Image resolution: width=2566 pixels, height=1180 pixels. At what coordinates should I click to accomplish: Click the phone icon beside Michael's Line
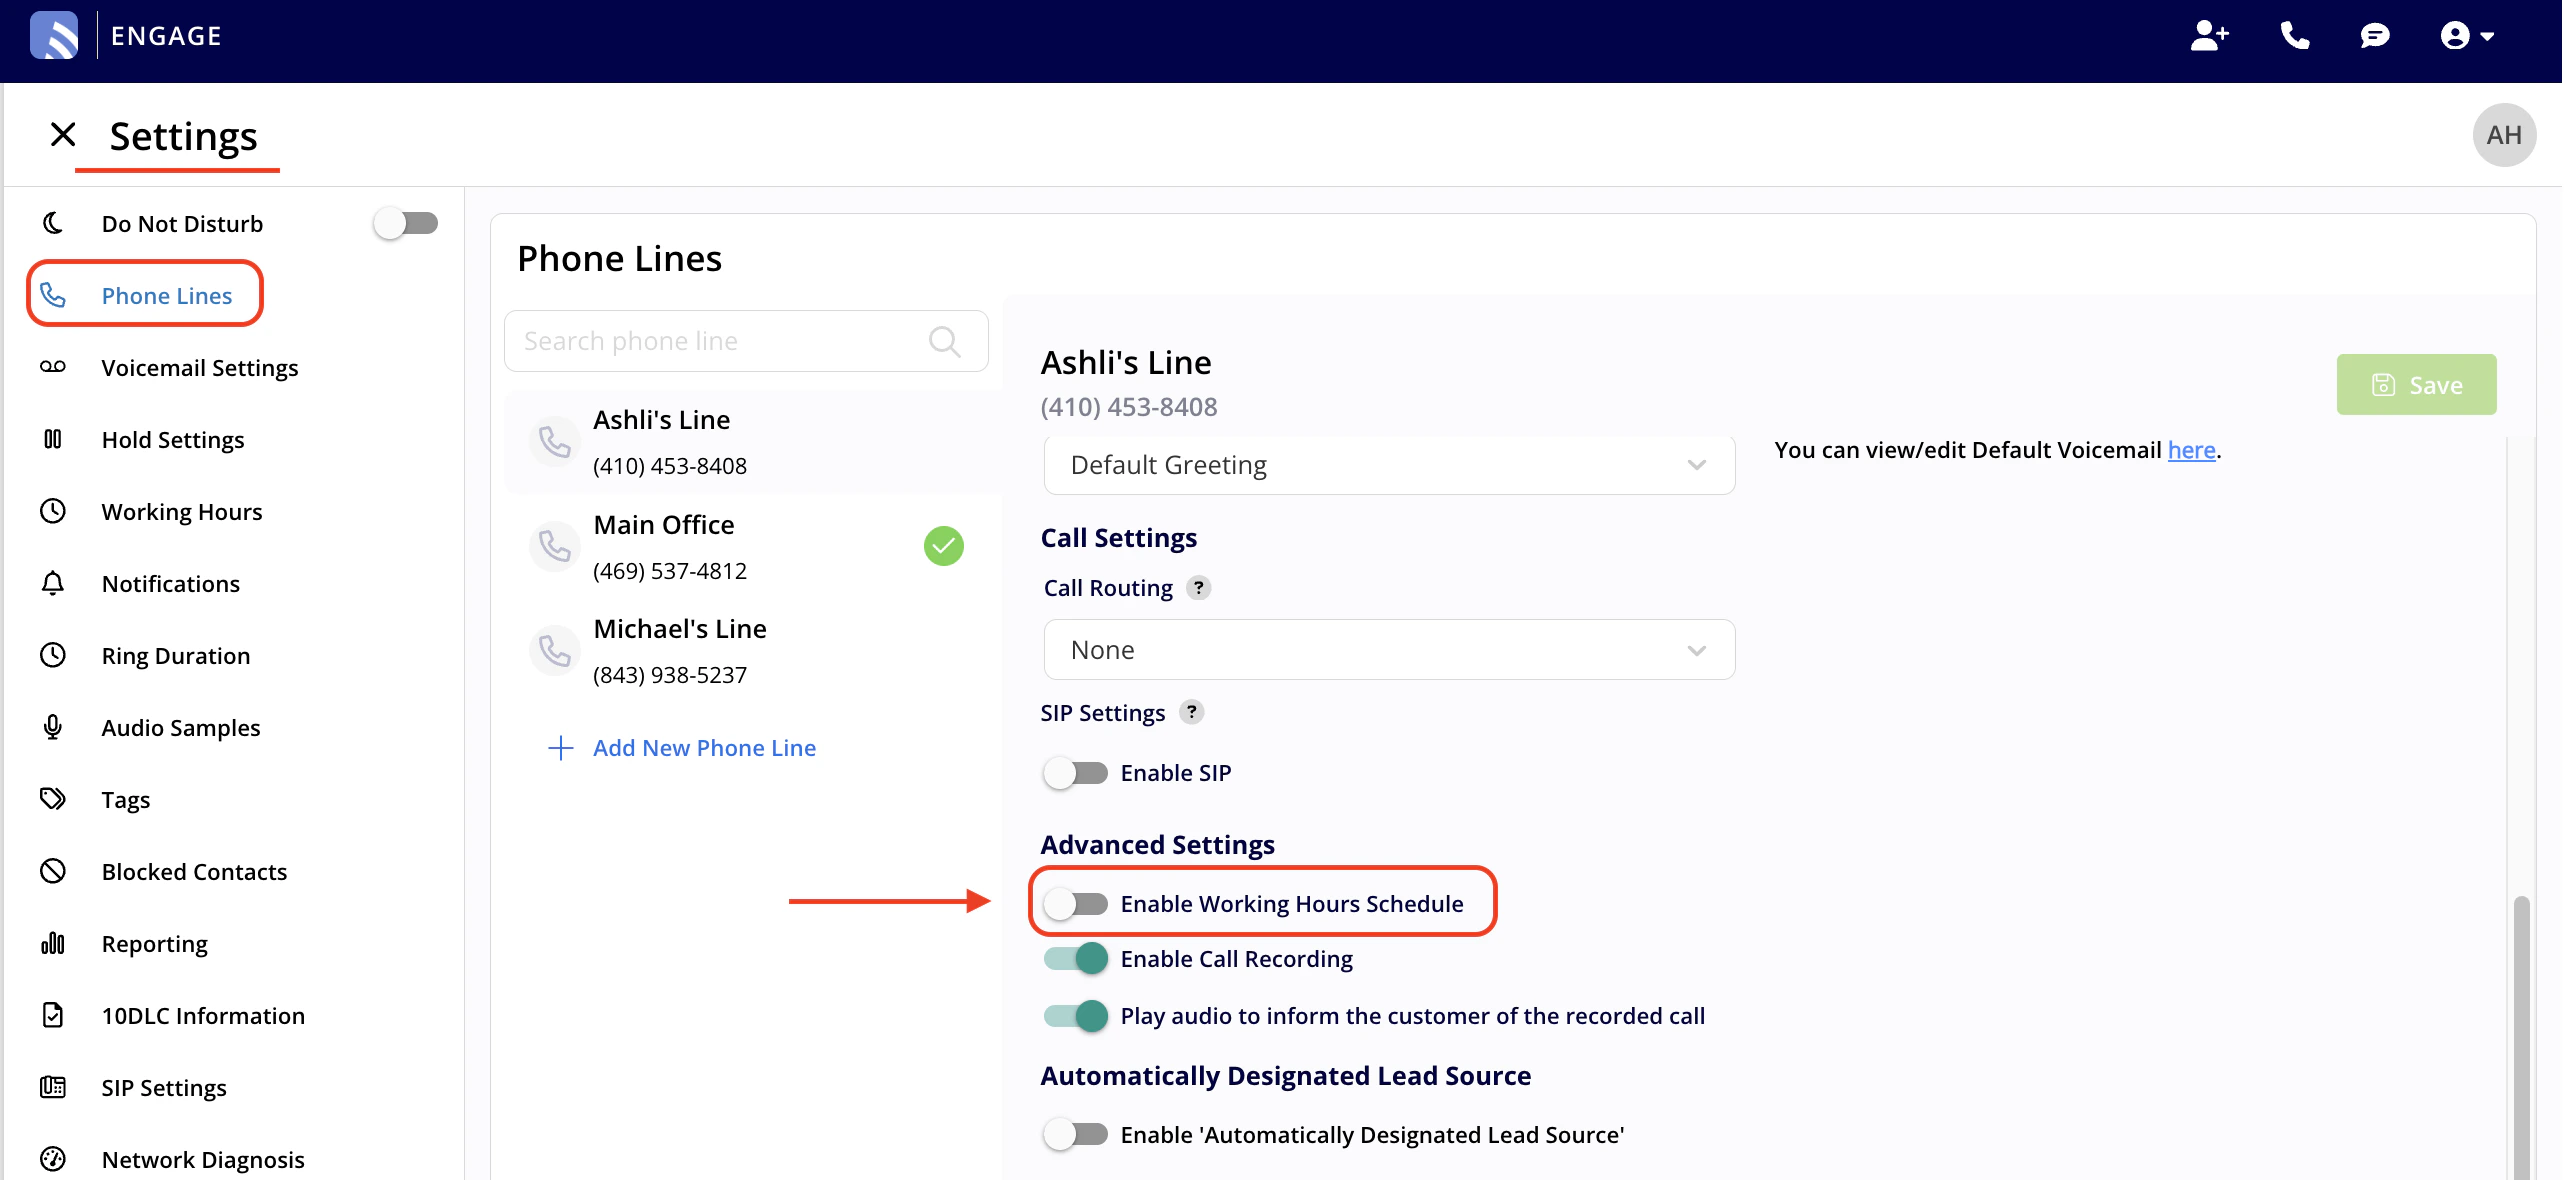[554, 650]
